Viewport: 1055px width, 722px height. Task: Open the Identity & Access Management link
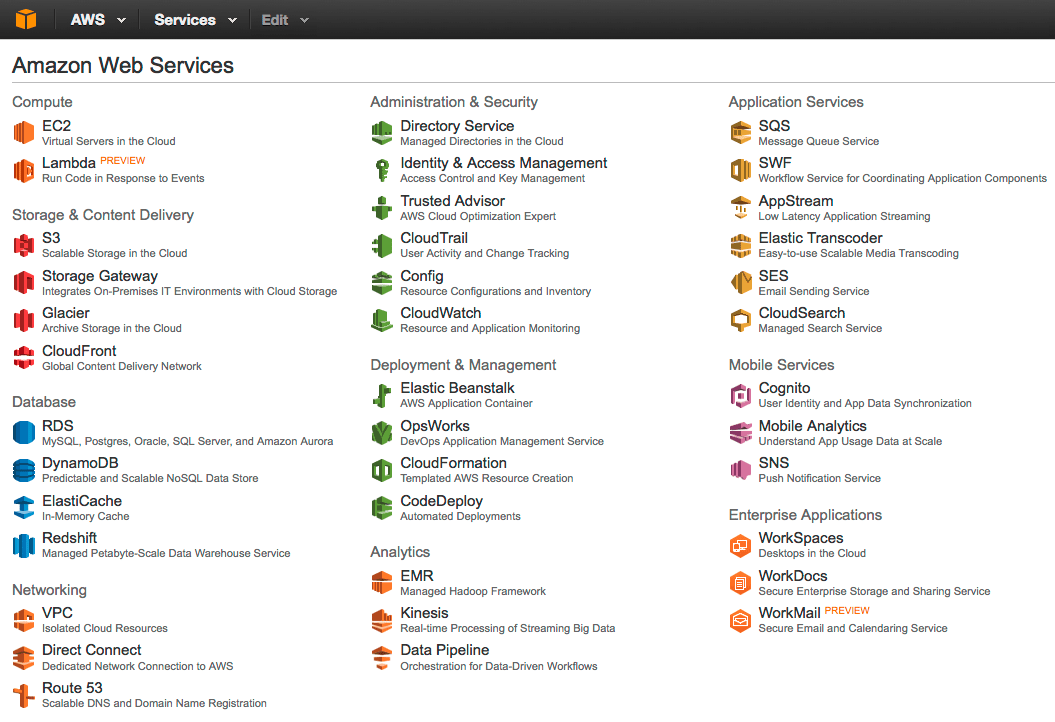pos(504,162)
